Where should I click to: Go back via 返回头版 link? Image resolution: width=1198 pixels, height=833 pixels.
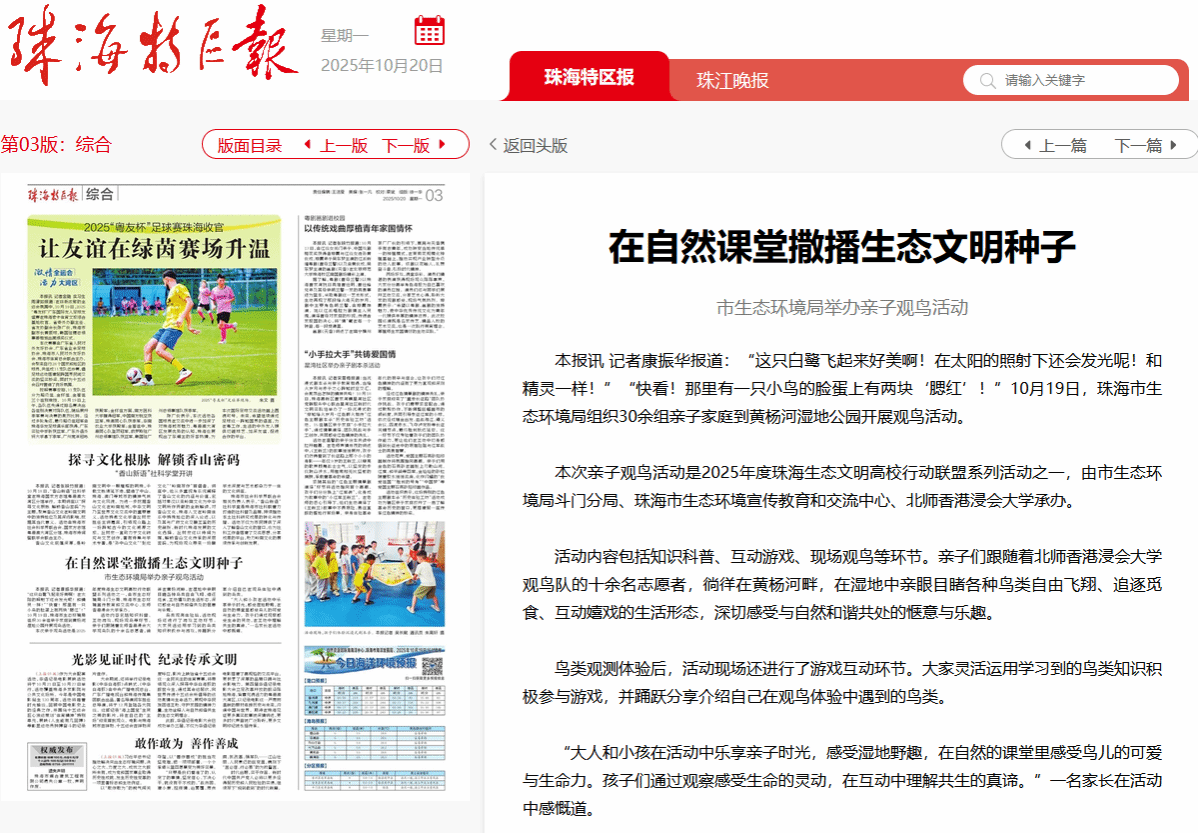[x=528, y=145]
